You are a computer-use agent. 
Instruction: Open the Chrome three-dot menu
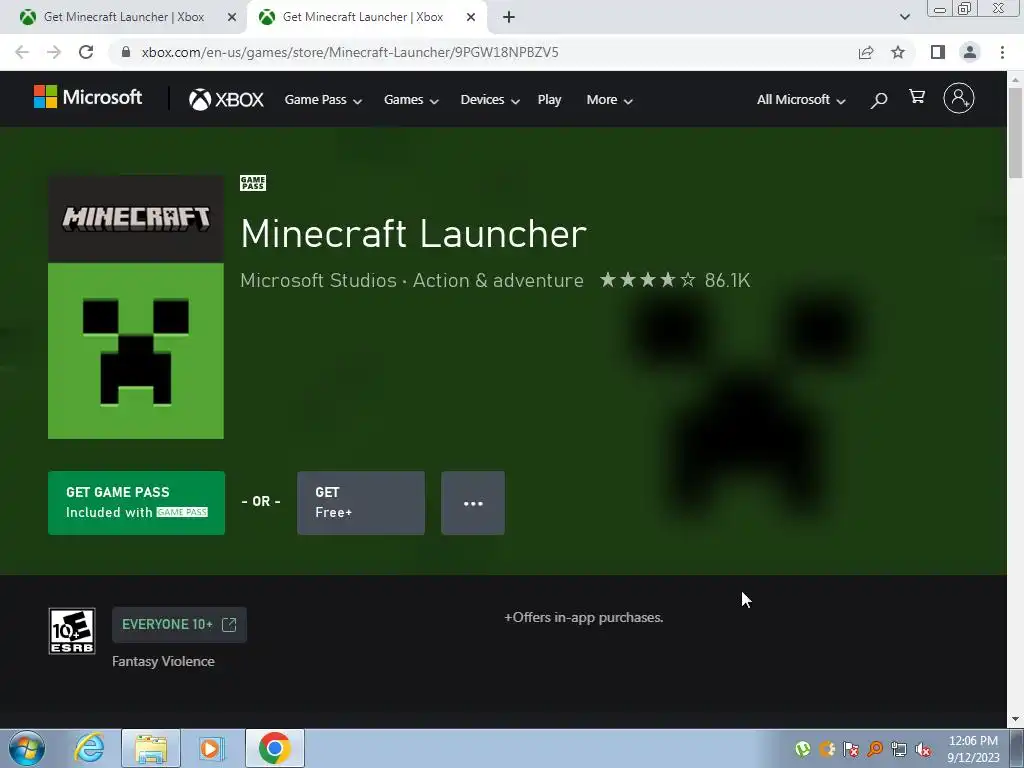tap(1002, 52)
